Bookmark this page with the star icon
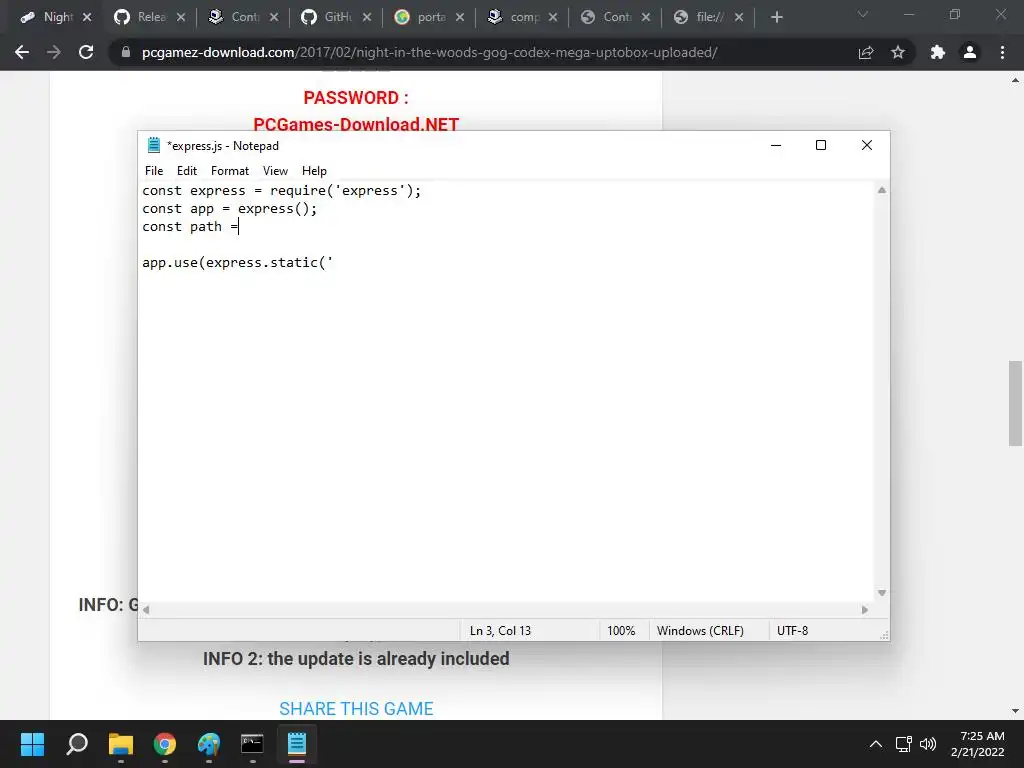Viewport: 1024px width, 768px height. click(x=898, y=52)
